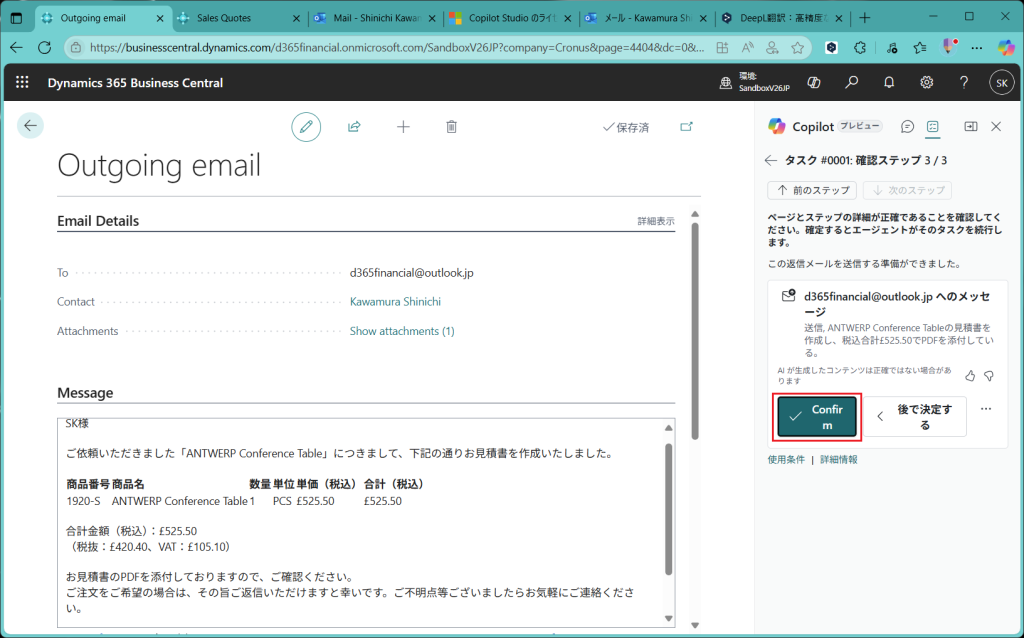Image resolution: width=1024 pixels, height=638 pixels.
Task: Open Show attachments (1) link
Action: point(402,331)
